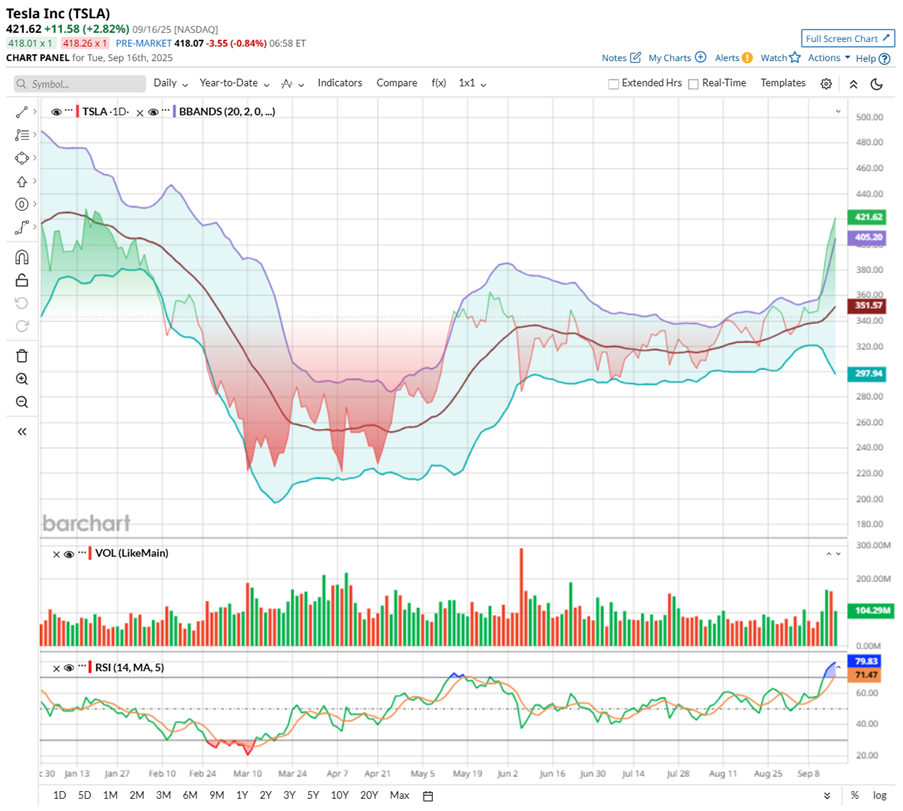The height and width of the screenshot is (811, 903).
Task: Zoom out of the chart
Action: [21, 402]
